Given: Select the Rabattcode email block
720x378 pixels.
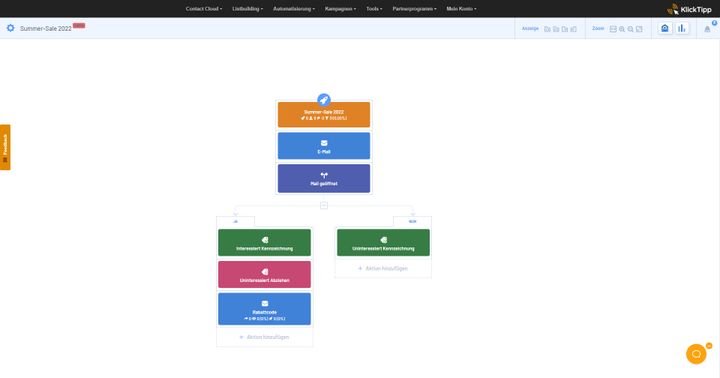Looking at the screenshot, I should click(264, 309).
